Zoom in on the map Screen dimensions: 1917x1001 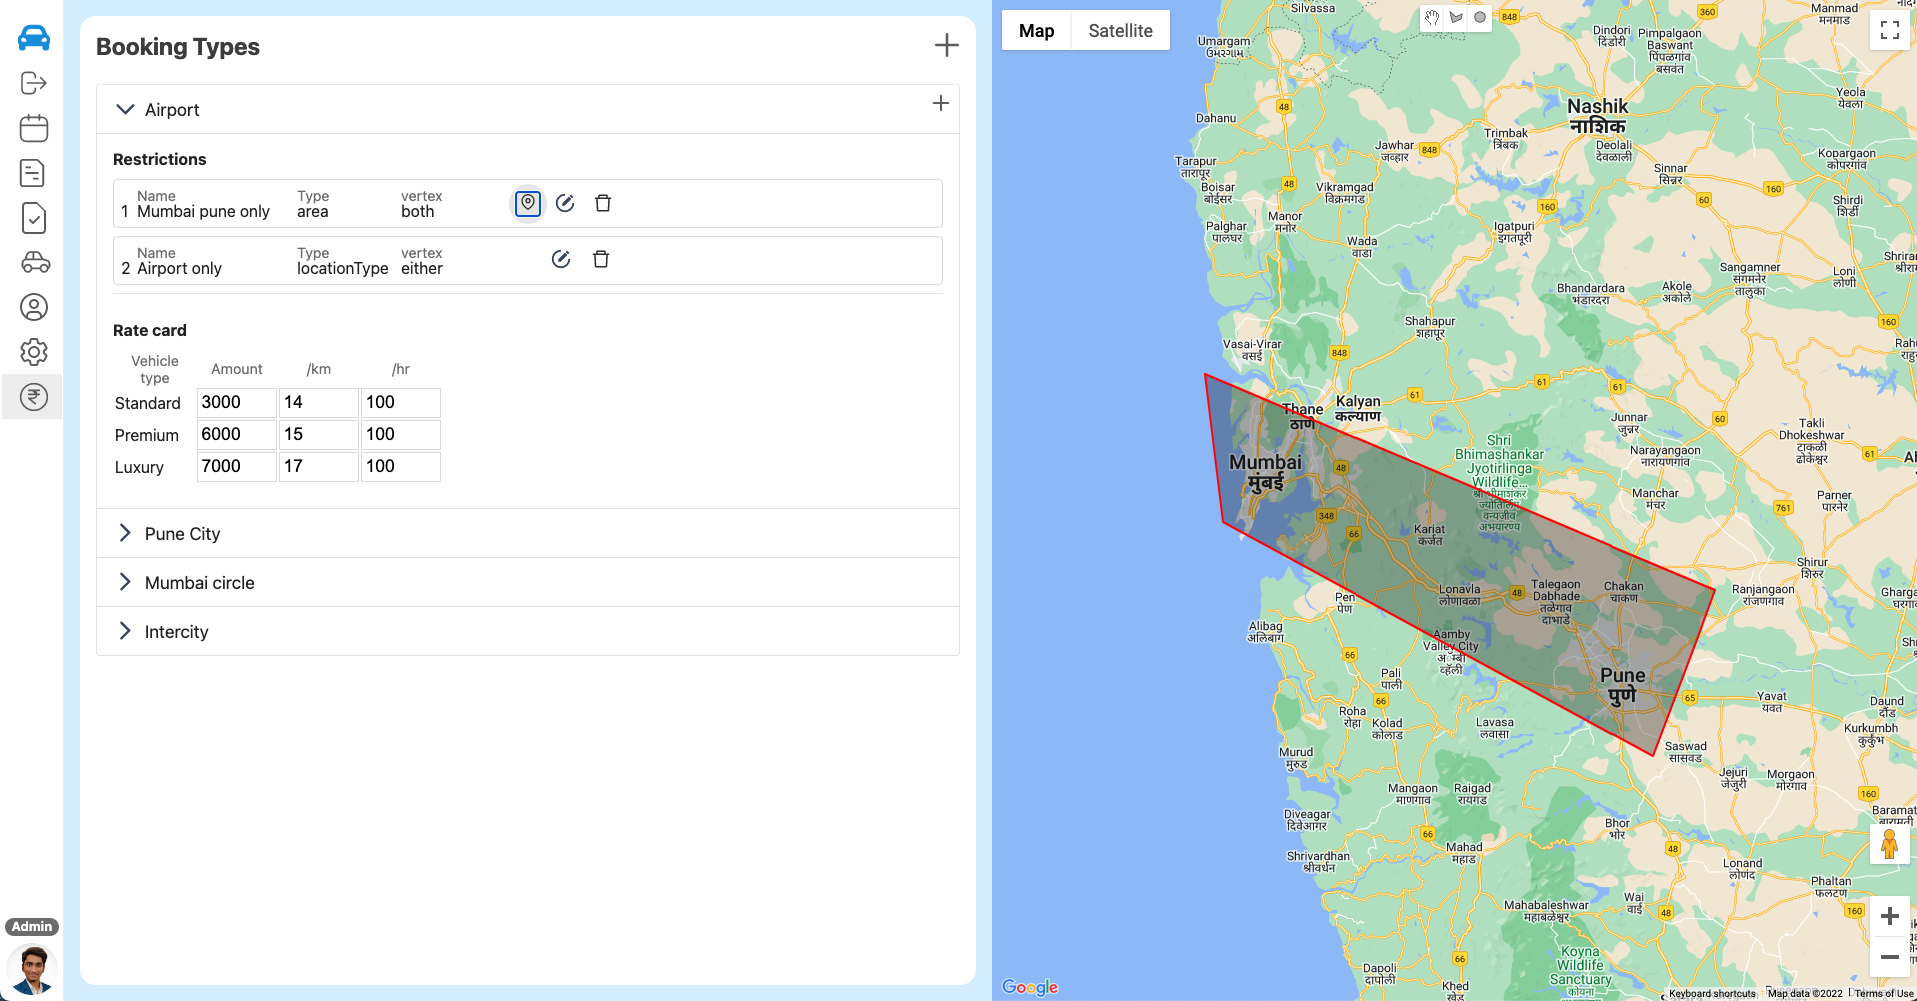pos(1889,916)
